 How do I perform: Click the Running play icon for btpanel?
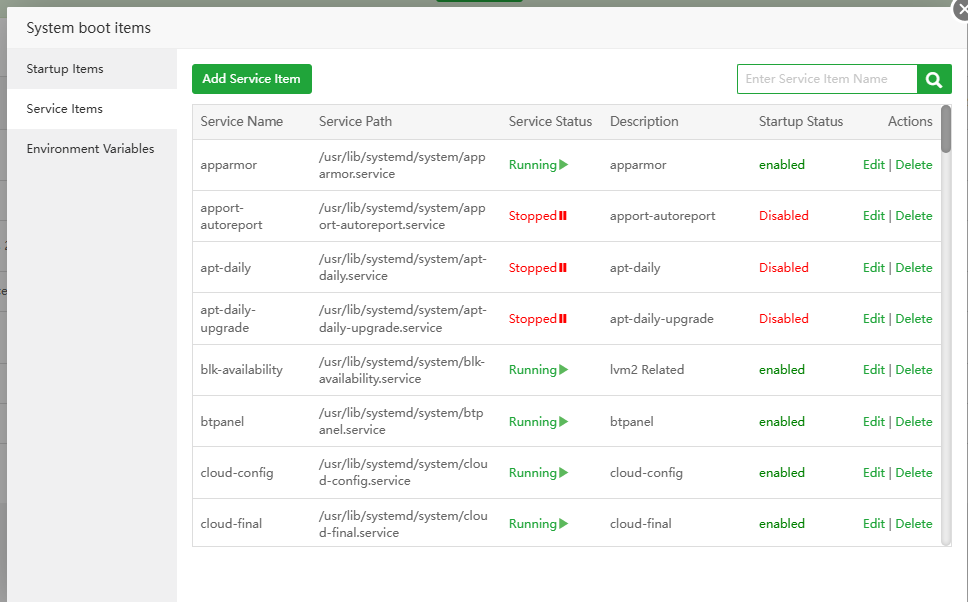564,422
